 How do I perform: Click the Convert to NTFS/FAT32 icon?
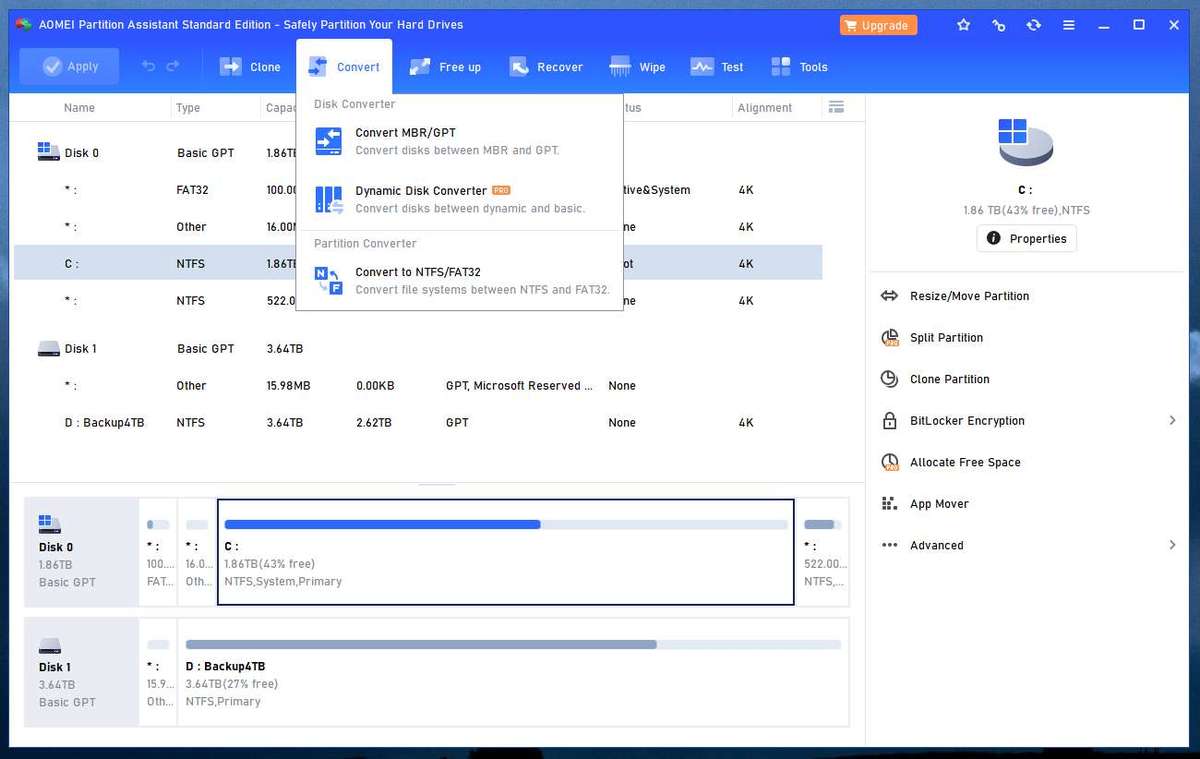click(329, 281)
